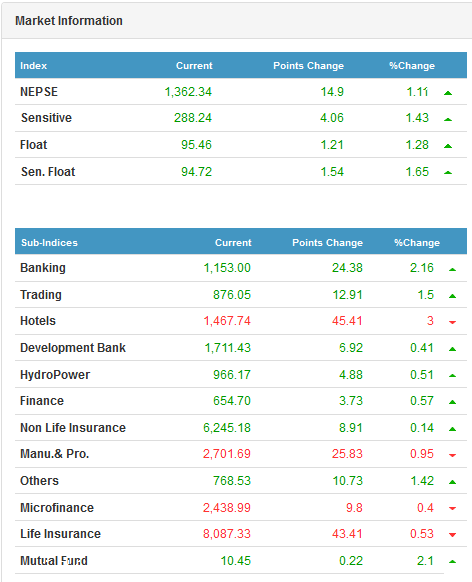Click Current header in Sub-Indices table
Screen dimensions: 472x582
pos(233,243)
